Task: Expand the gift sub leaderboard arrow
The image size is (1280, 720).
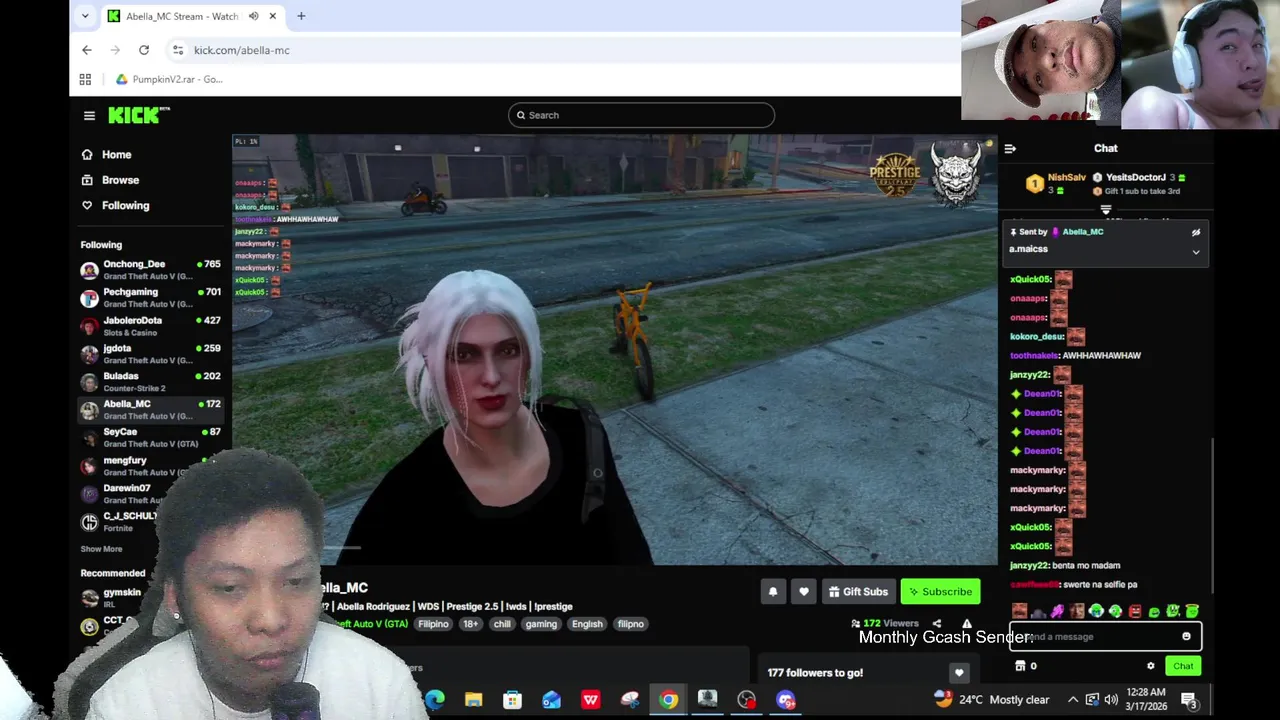Action: pos(1106,210)
